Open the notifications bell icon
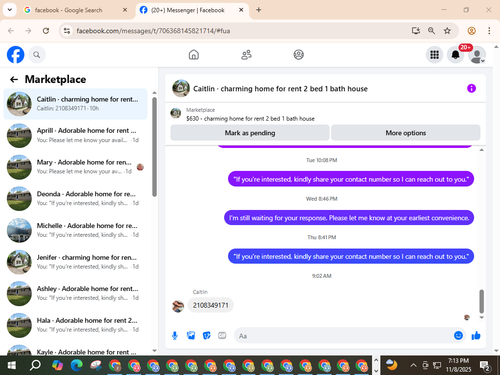The height and width of the screenshot is (375, 500). coord(456,55)
